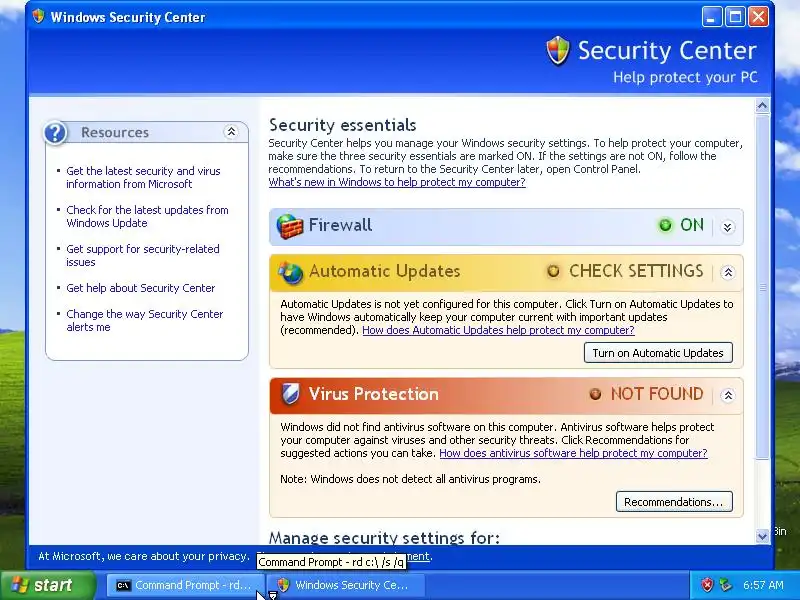Open 'Get help about Security Center' link
This screenshot has width=800, height=600.
141,288
